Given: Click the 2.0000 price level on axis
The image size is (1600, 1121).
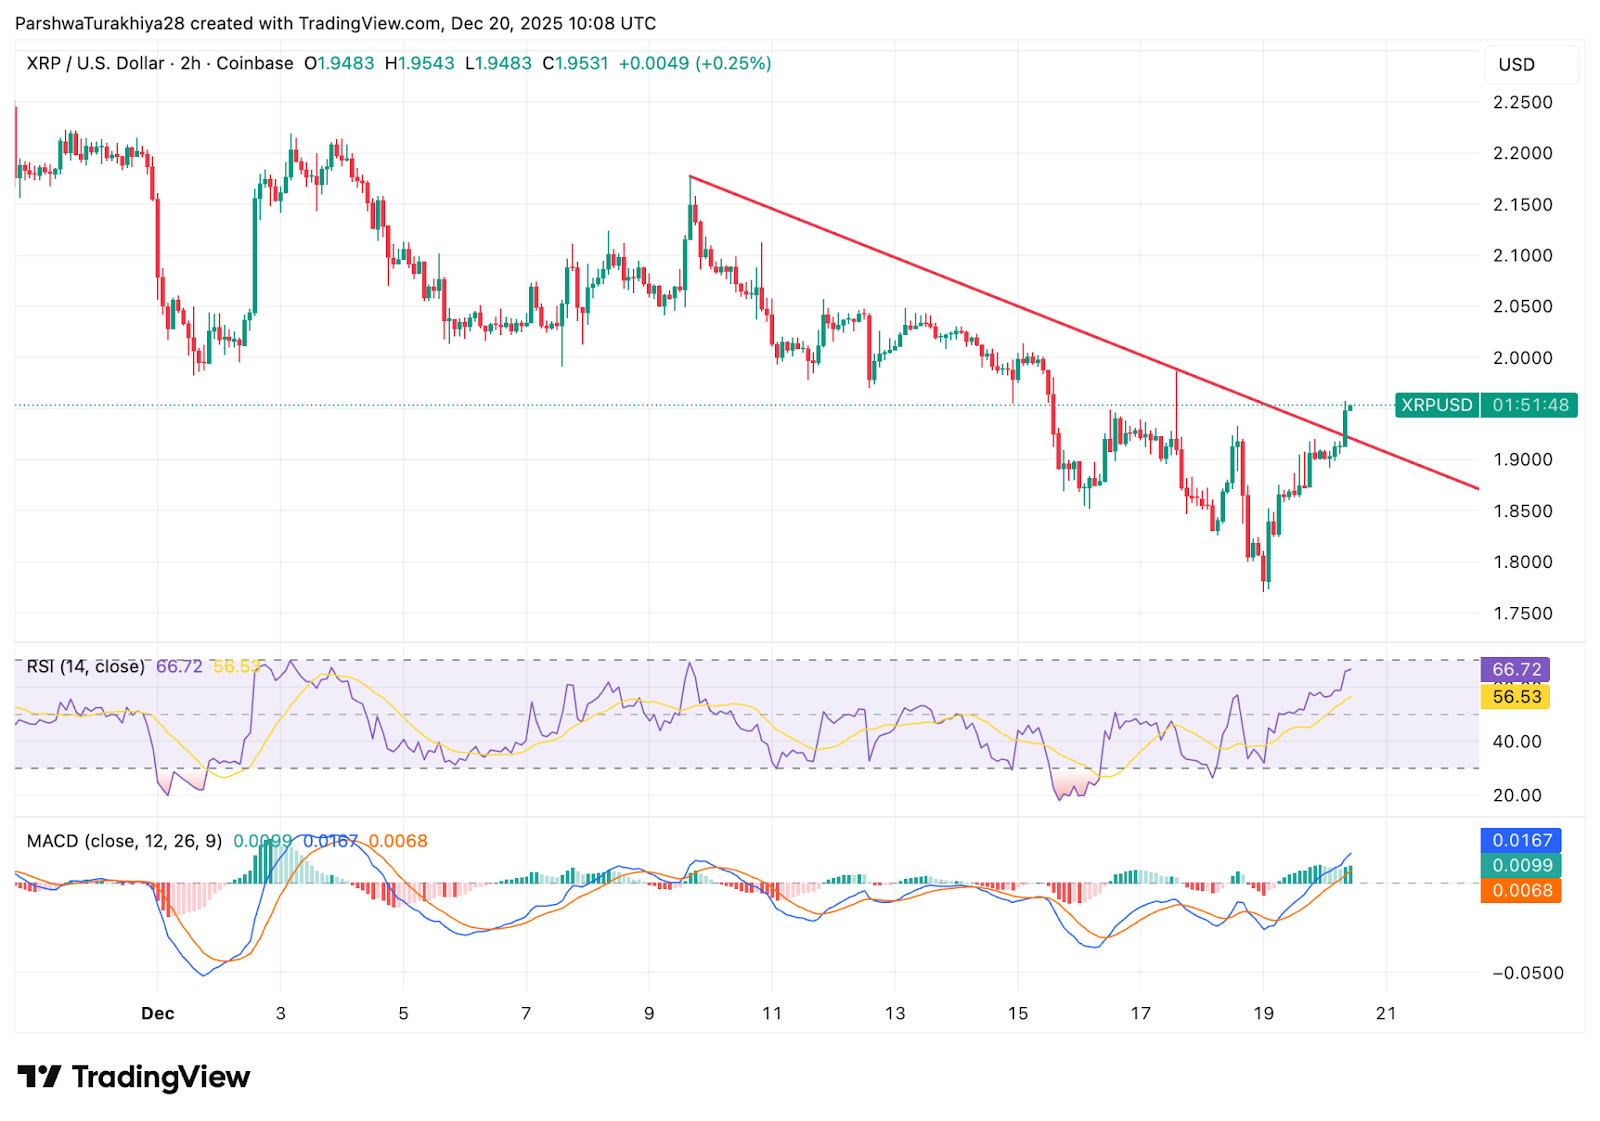Looking at the screenshot, I should pos(1522,358).
